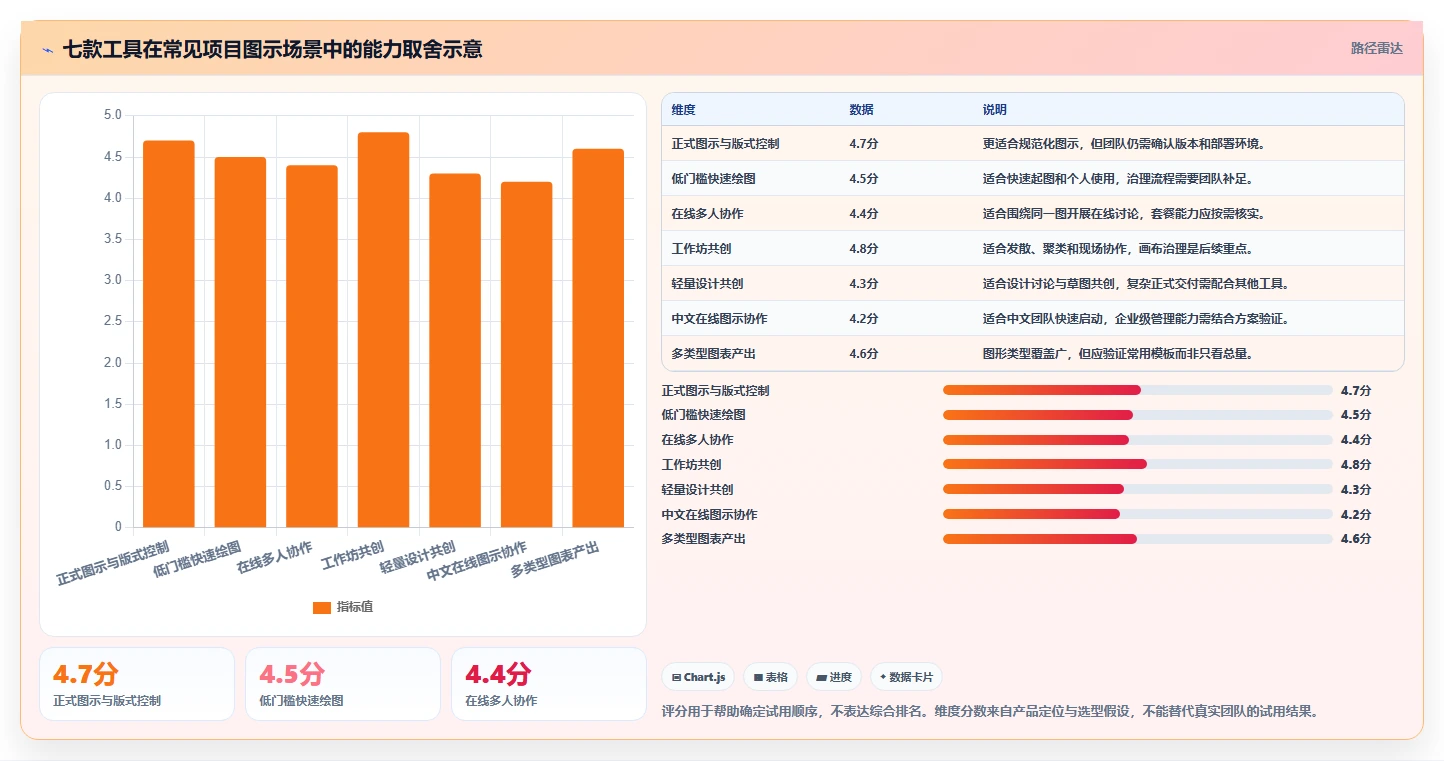The width and height of the screenshot is (1444, 761).
Task: Click the 5.0 tick on the chart's y-axis
Action: [x=112, y=116]
